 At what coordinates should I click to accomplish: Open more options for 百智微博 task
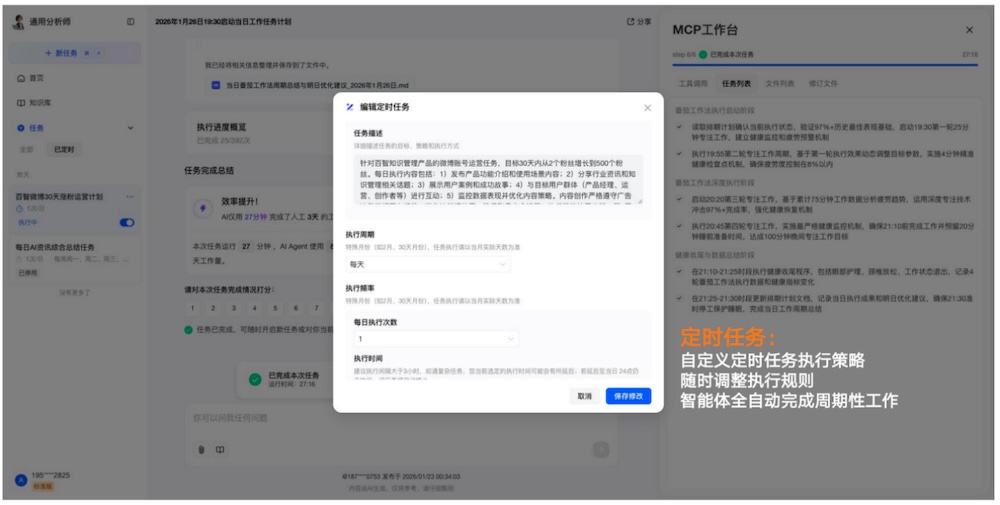127,197
